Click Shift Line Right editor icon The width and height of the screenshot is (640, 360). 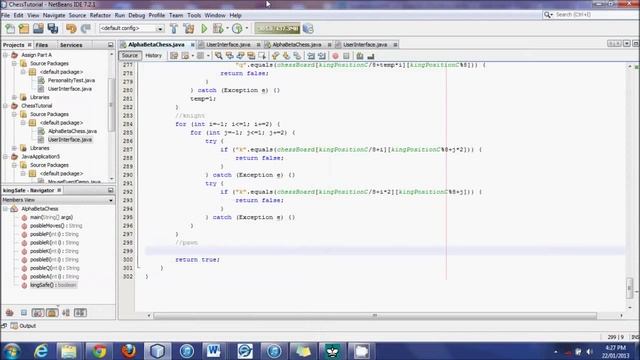tap(322, 56)
